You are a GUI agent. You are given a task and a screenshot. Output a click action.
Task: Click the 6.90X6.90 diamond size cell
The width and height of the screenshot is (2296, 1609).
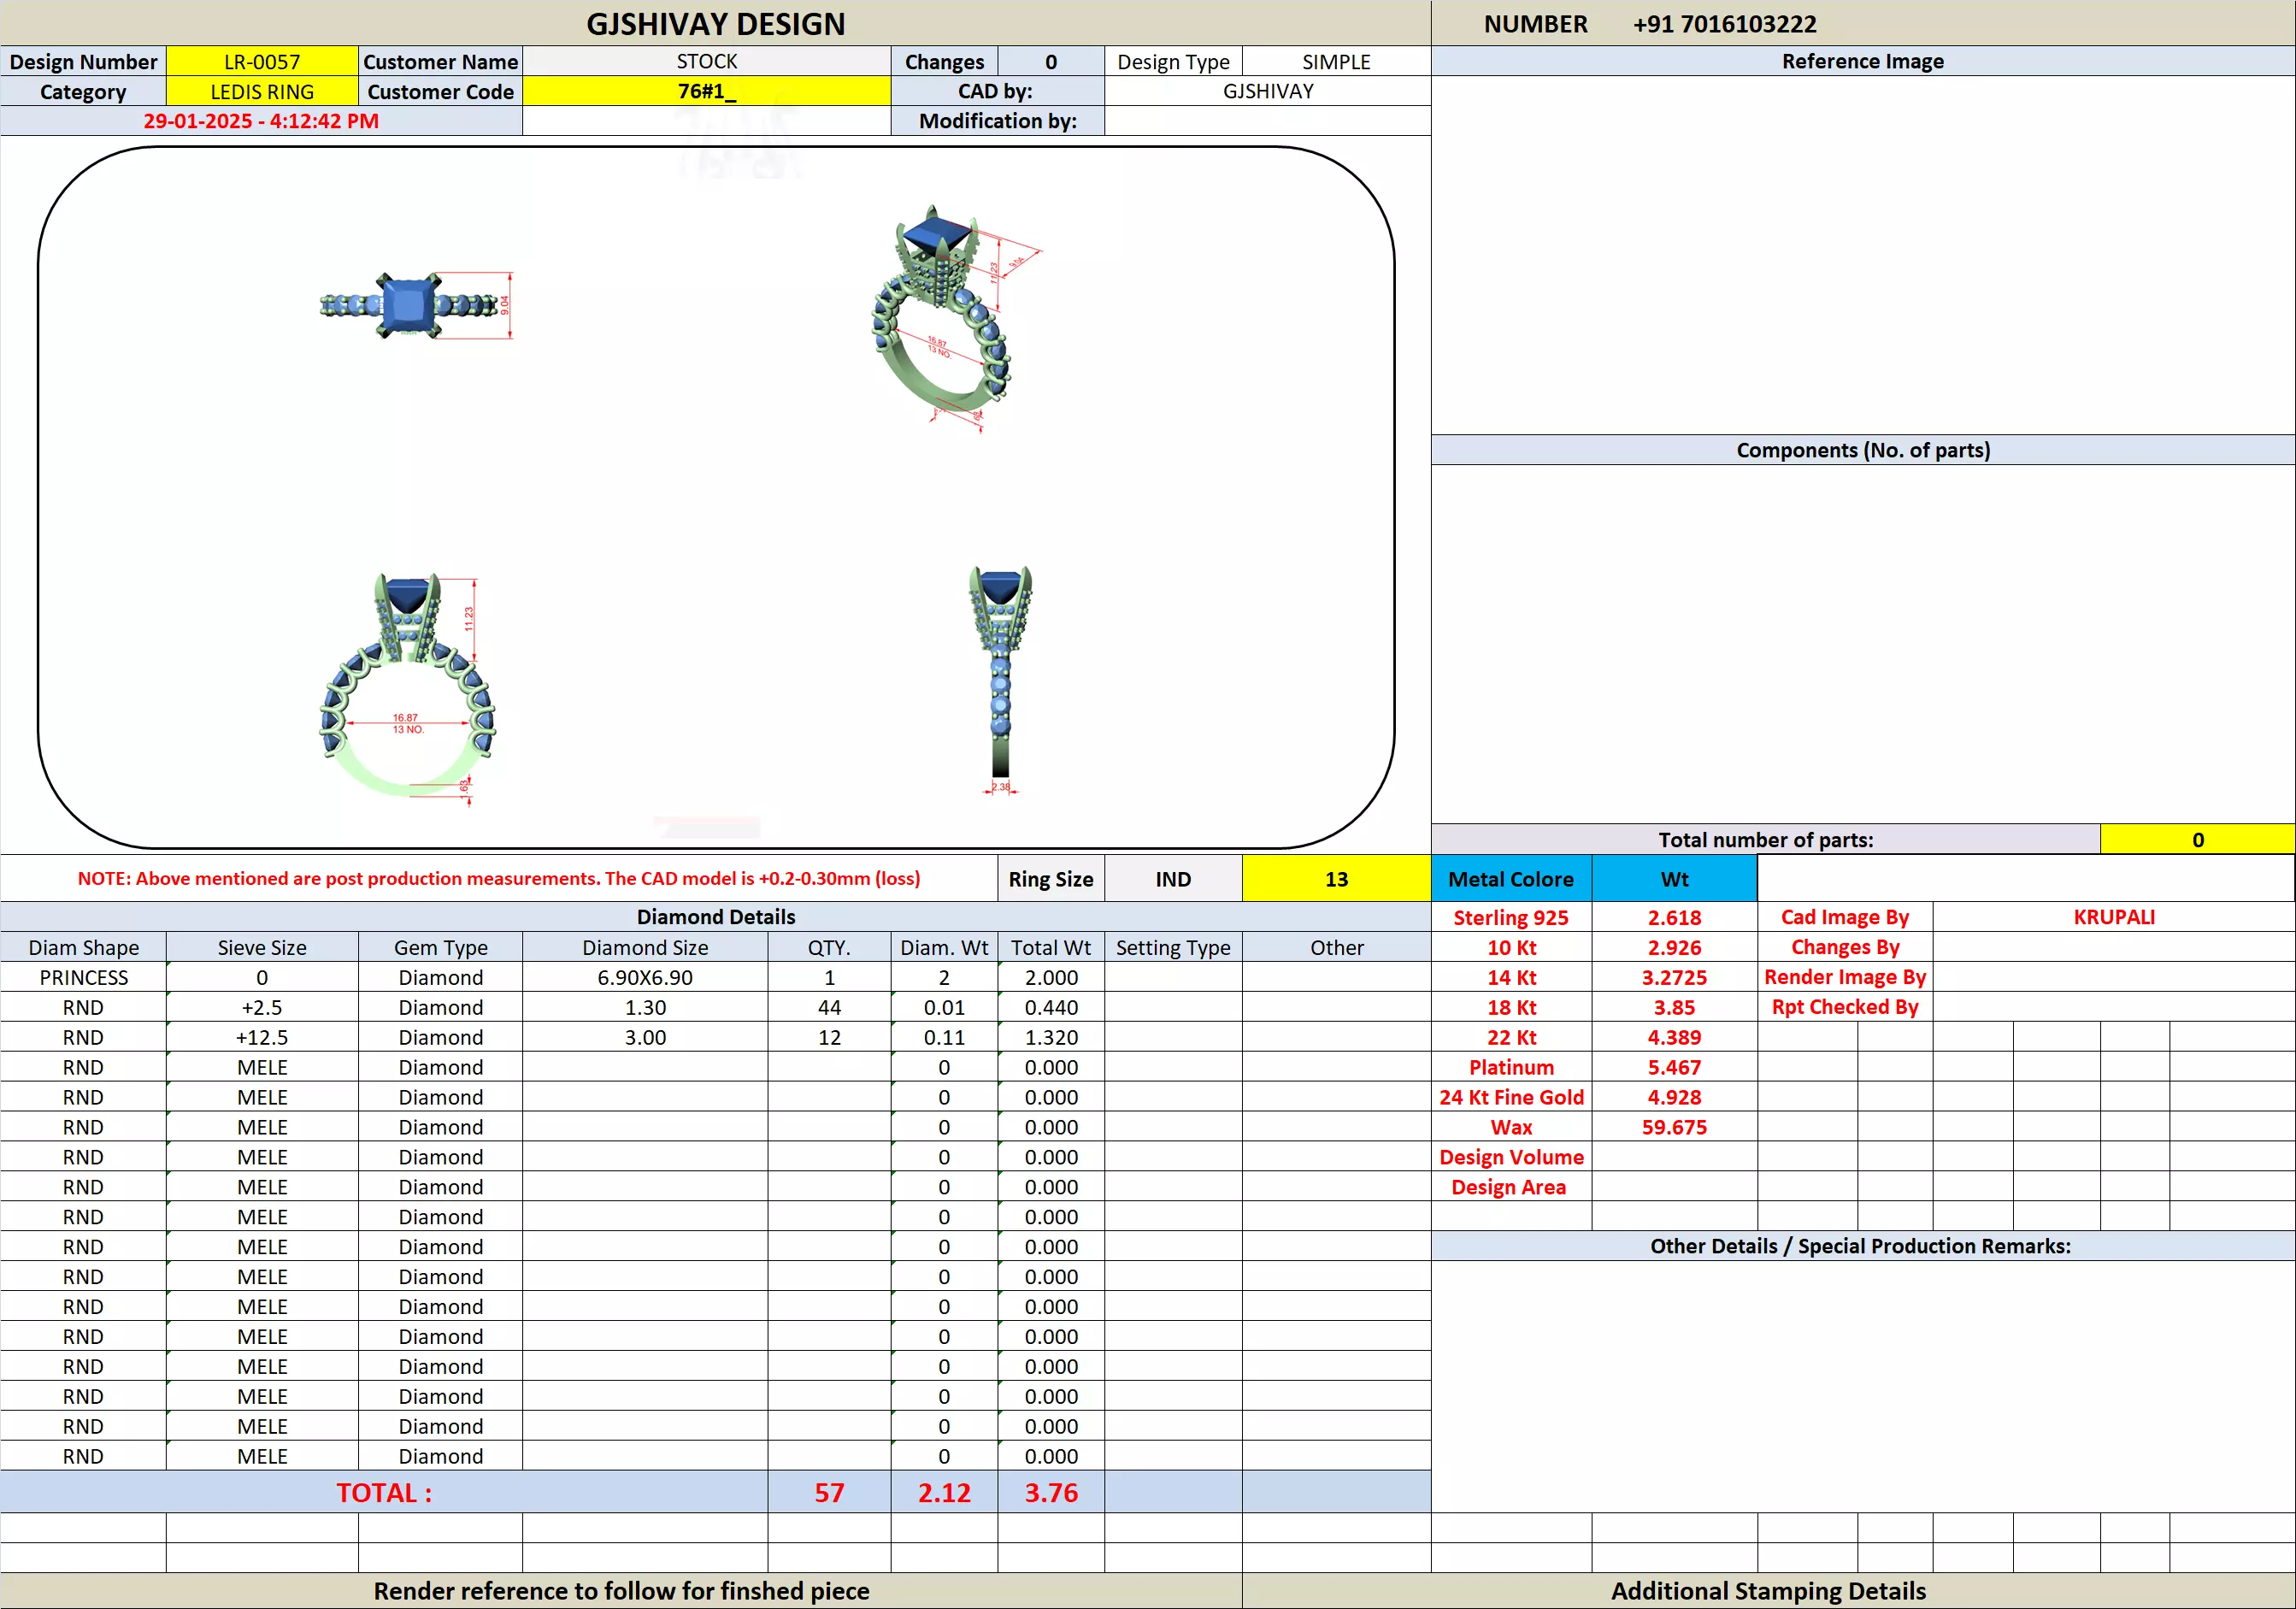pos(645,977)
